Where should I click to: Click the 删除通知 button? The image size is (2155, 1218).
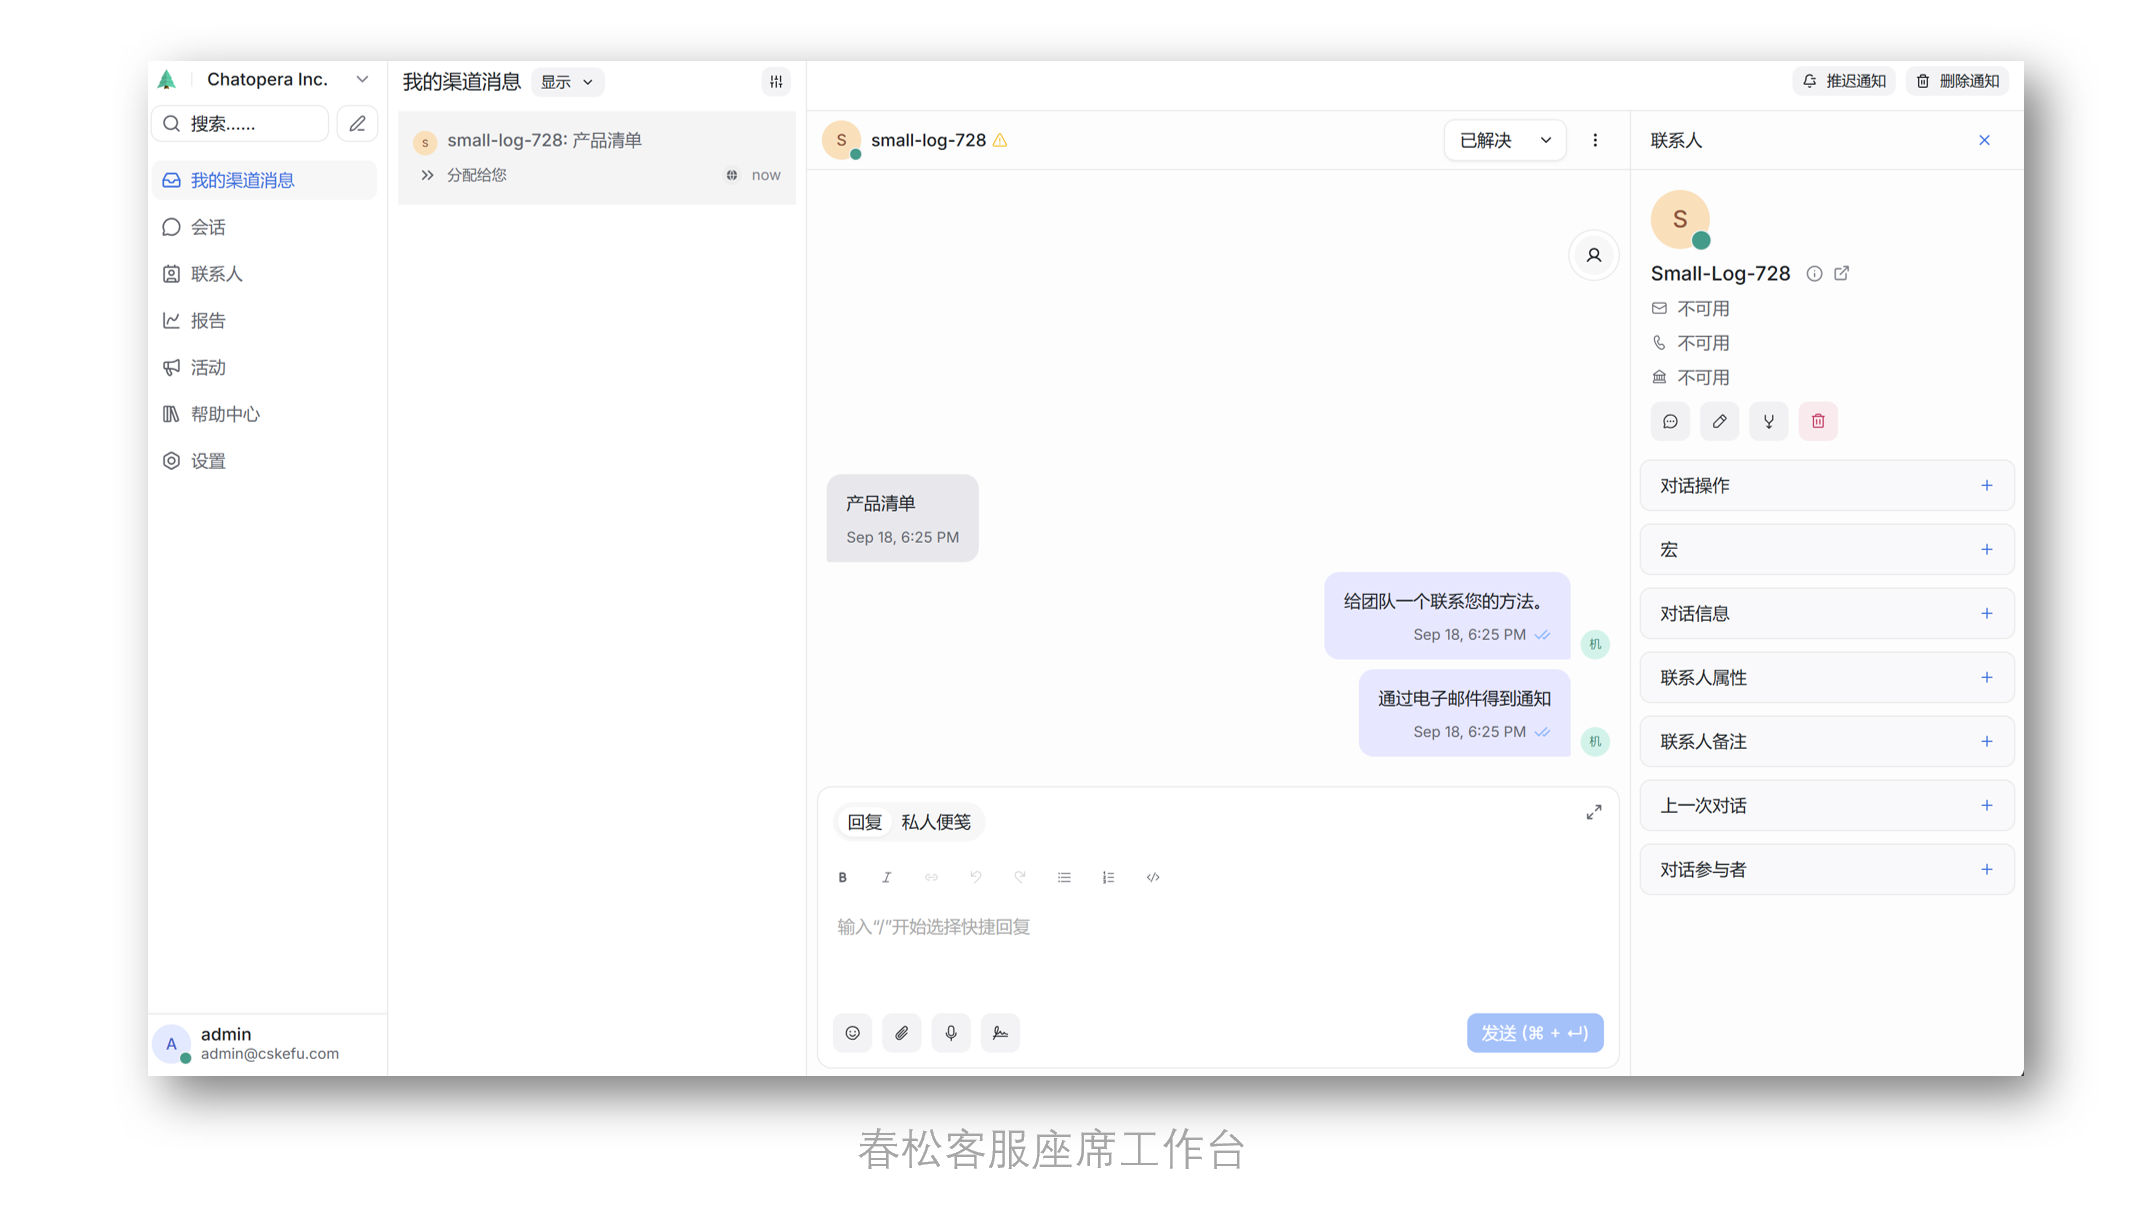pos(1957,81)
